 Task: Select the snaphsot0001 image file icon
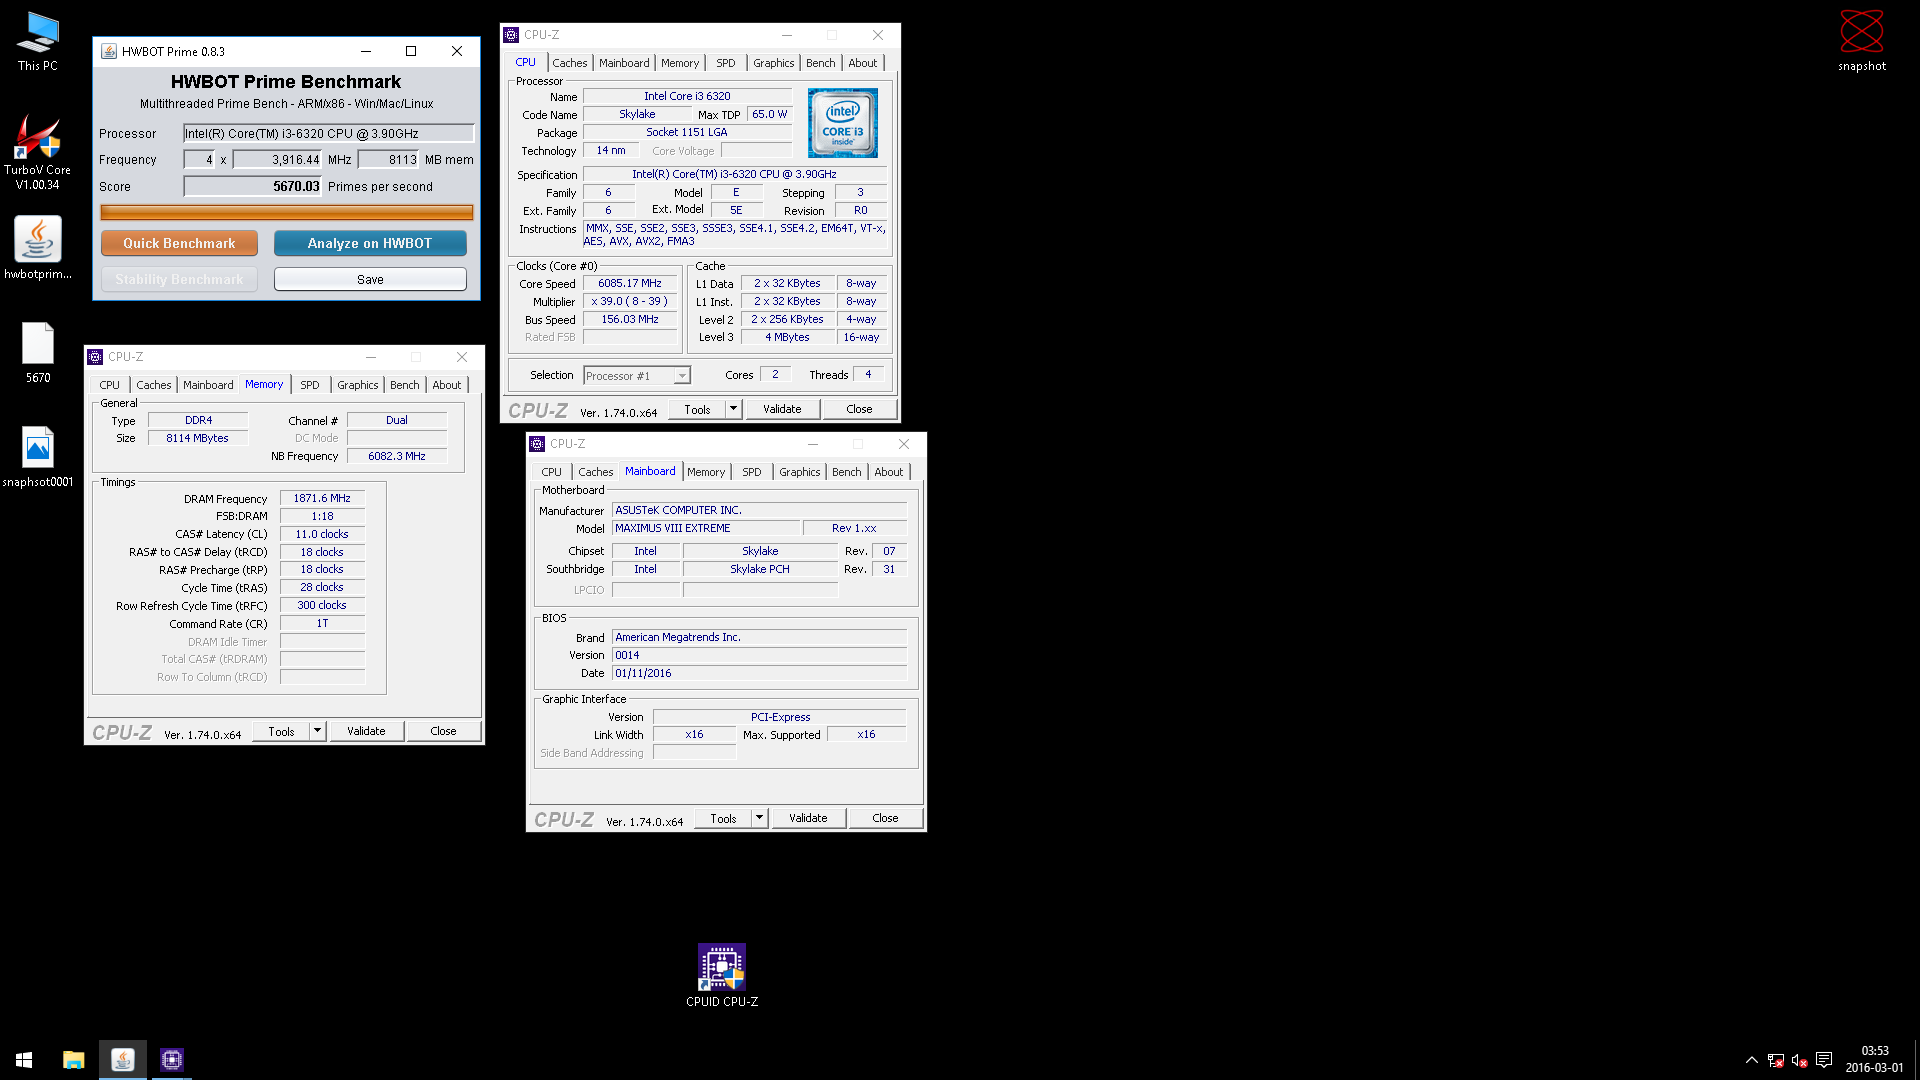[x=37, y=457]
